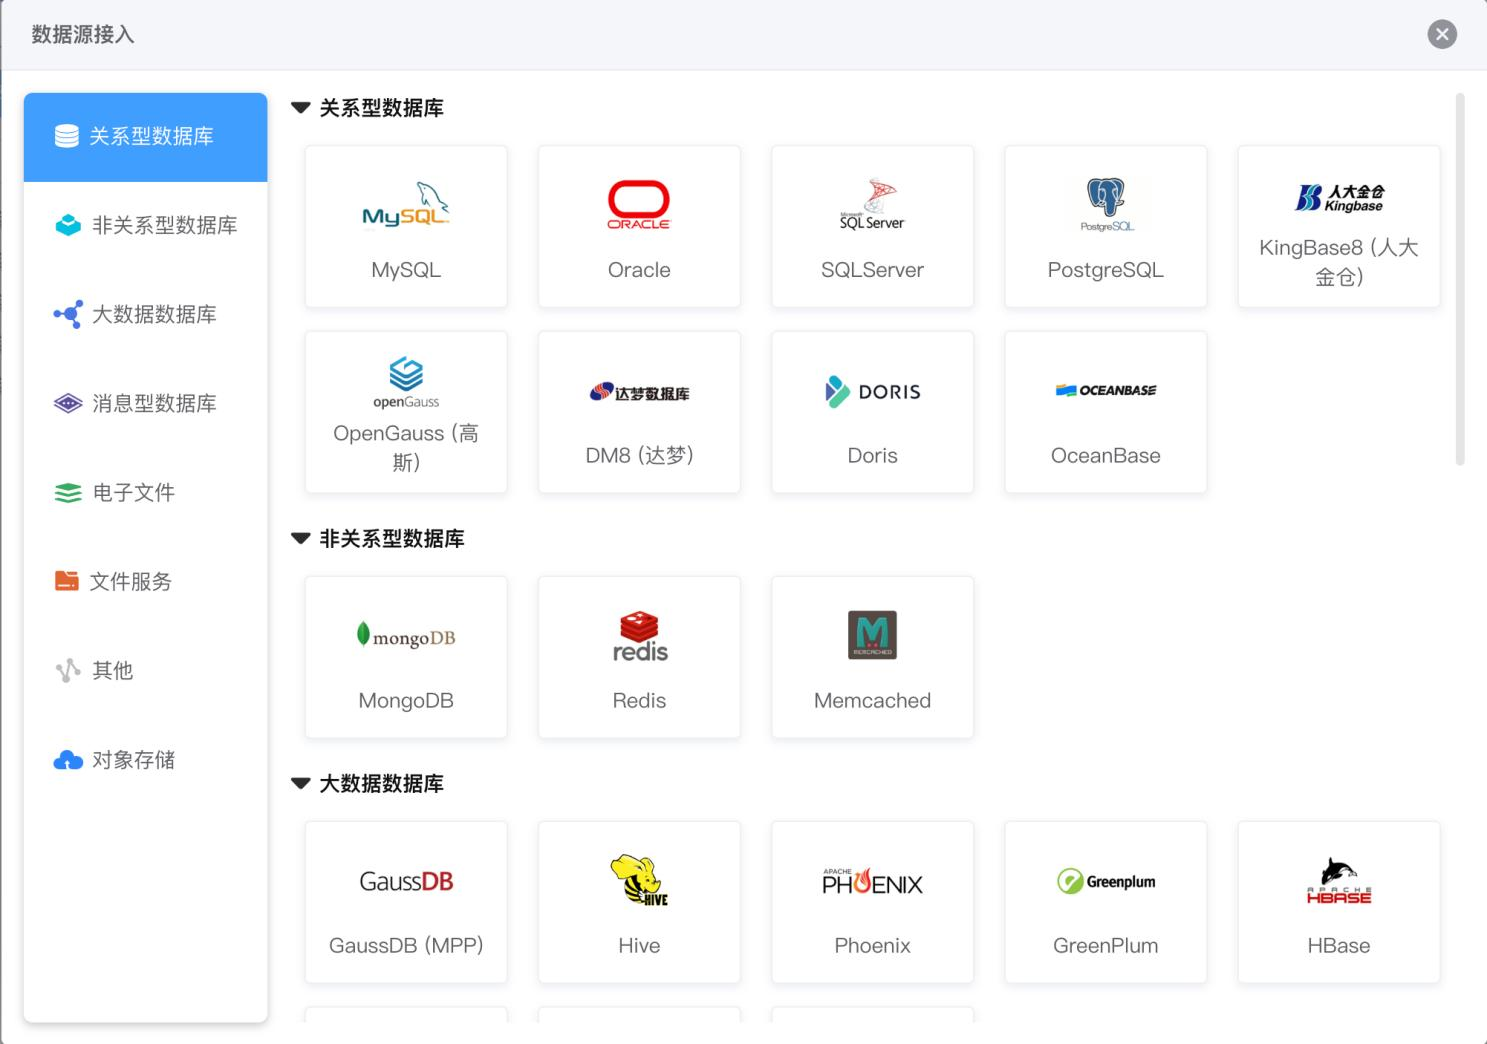
Task: Click the Kingbase logo
Action: click(1339, 198)
